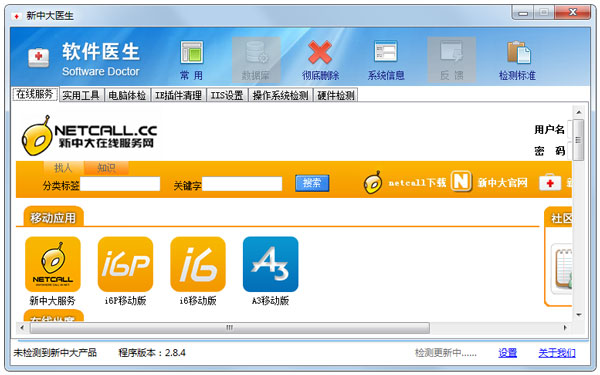Click the 分类标签 input field
Viewport: 600px width, 375px height.
coord(120,184)
